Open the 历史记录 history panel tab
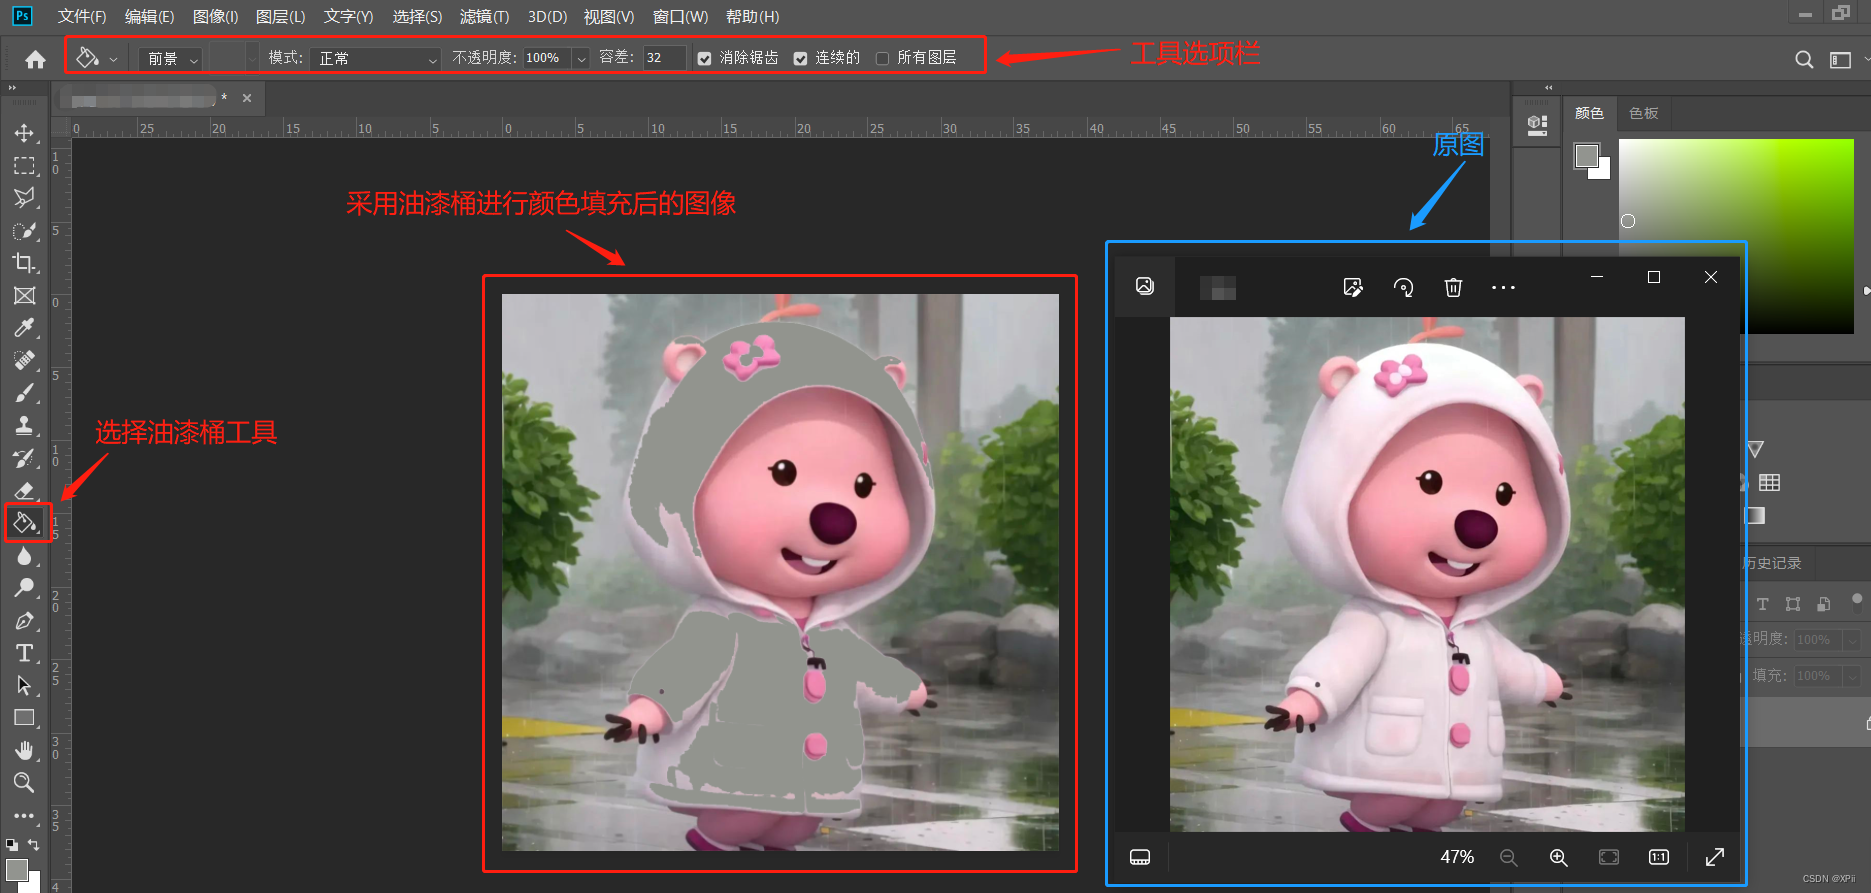1871x893 pixels. (x=1771, y=563)
